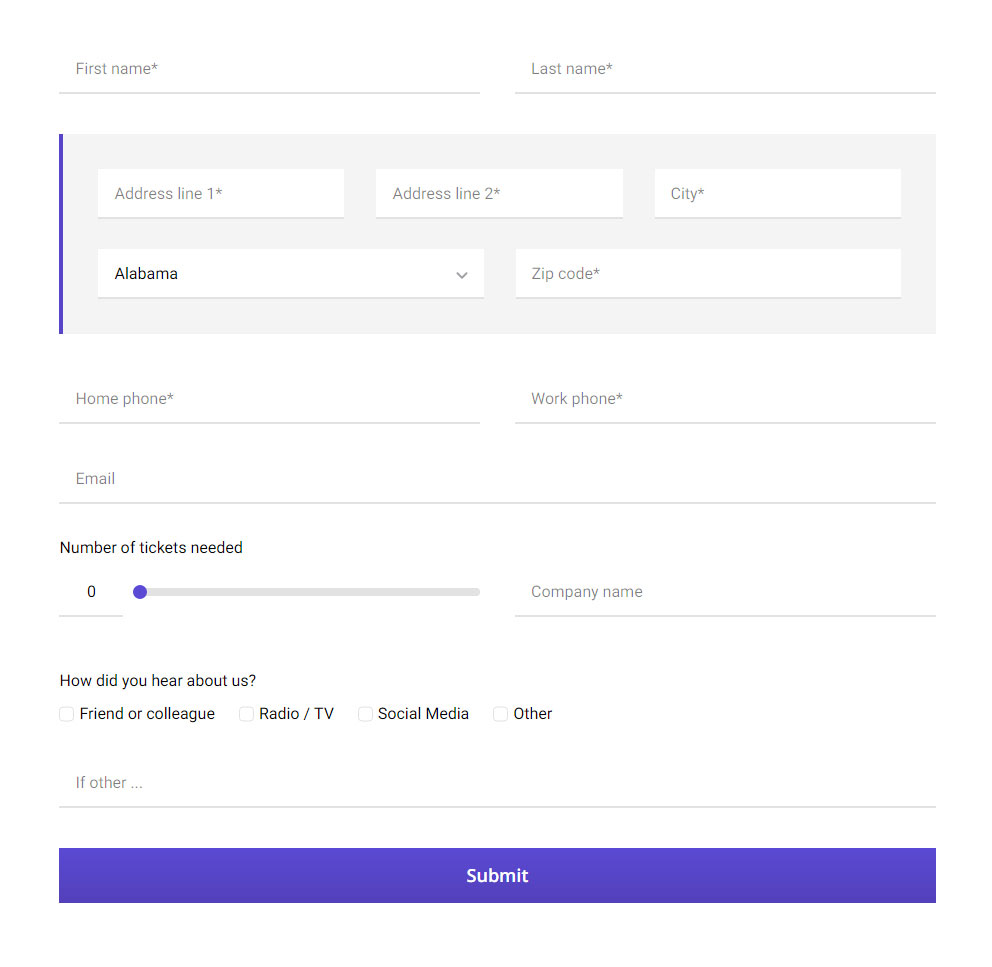The height and width of the screenshot is (967, 992).
Task: Click the tickets slider handle
Action: [140, 592]
